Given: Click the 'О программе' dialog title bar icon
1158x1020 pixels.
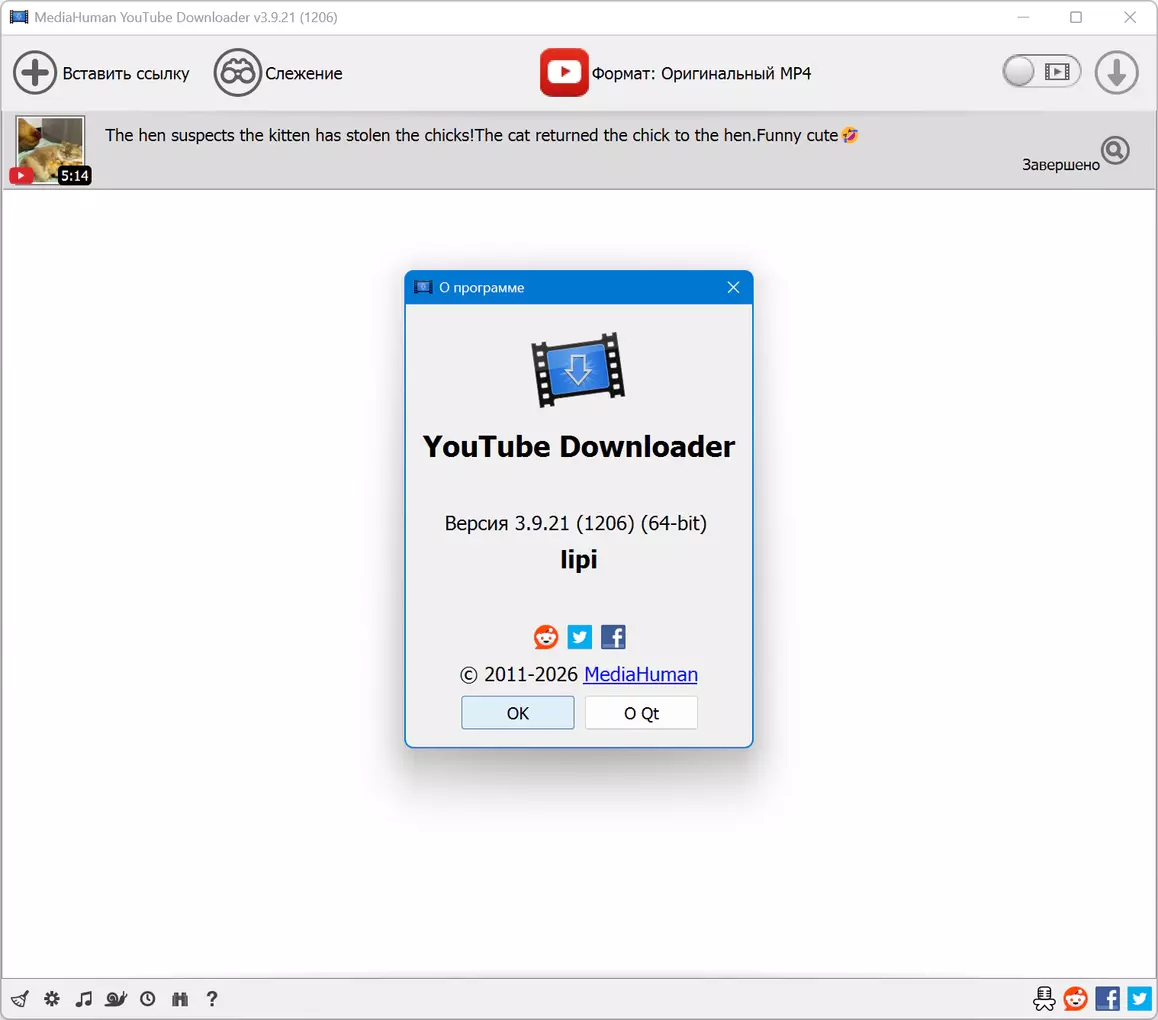Looking at the screenshot, I should [423, 287].
